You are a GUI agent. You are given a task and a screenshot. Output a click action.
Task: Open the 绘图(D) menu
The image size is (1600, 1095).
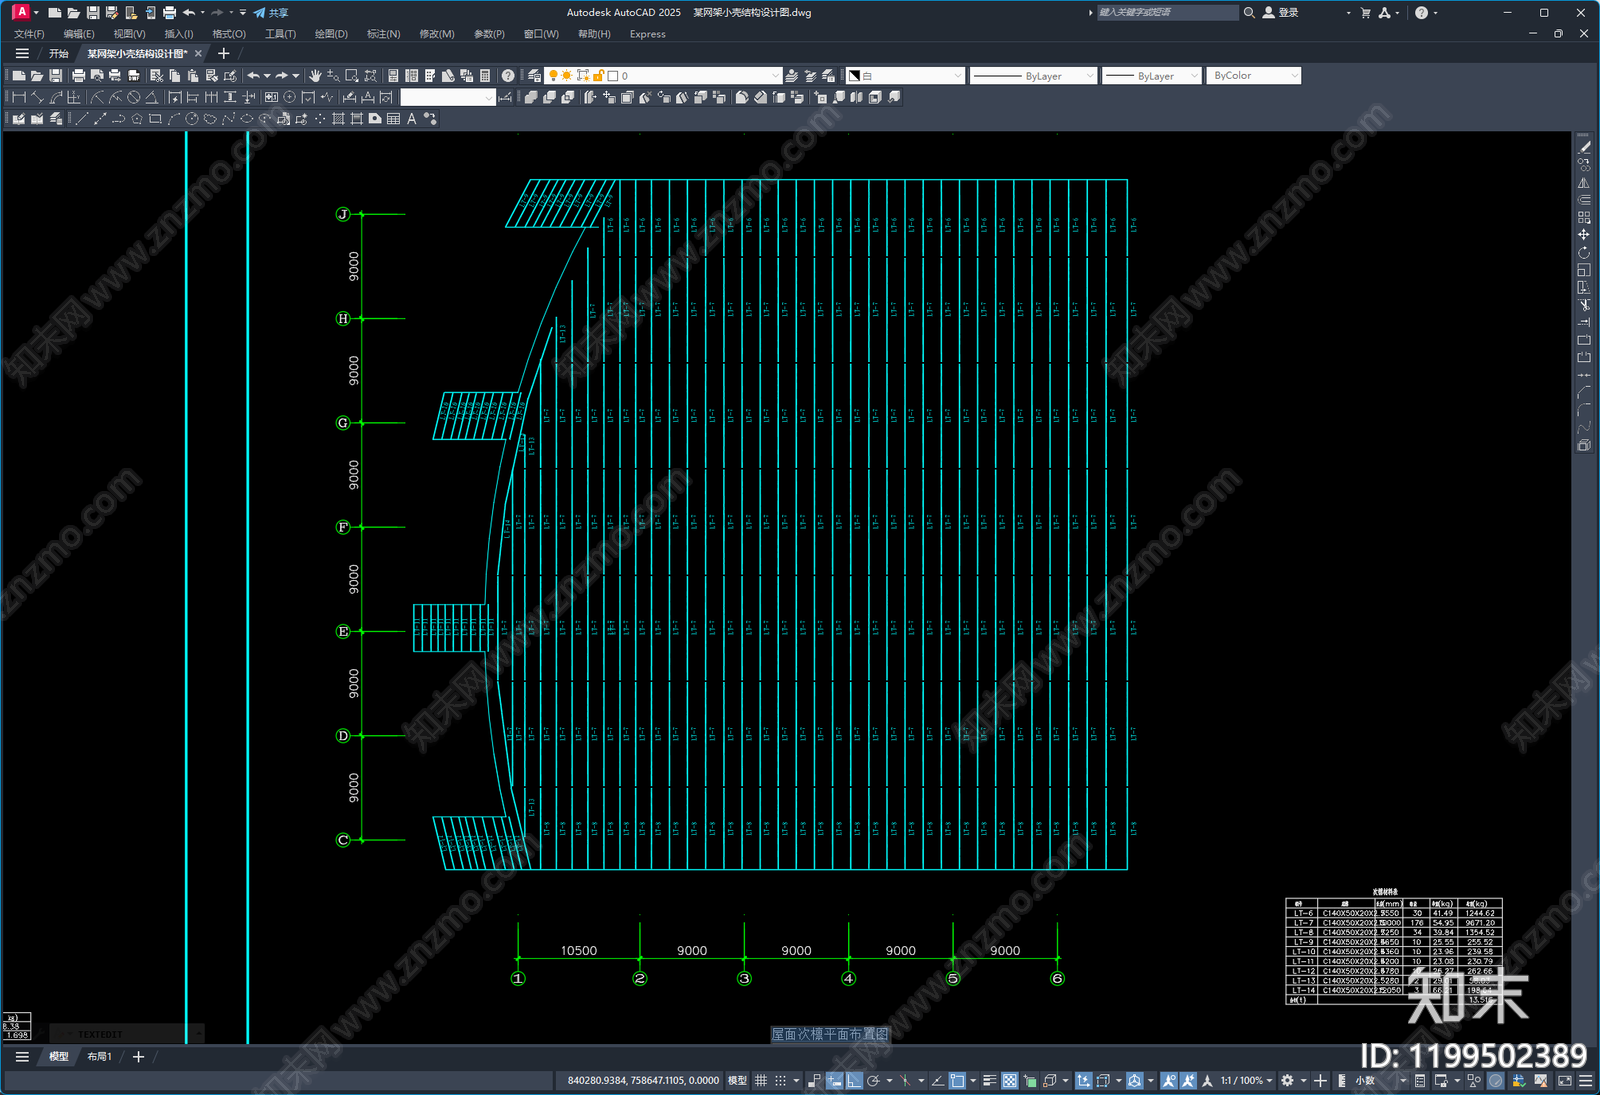pyautogui.click(x=331, y=34)
